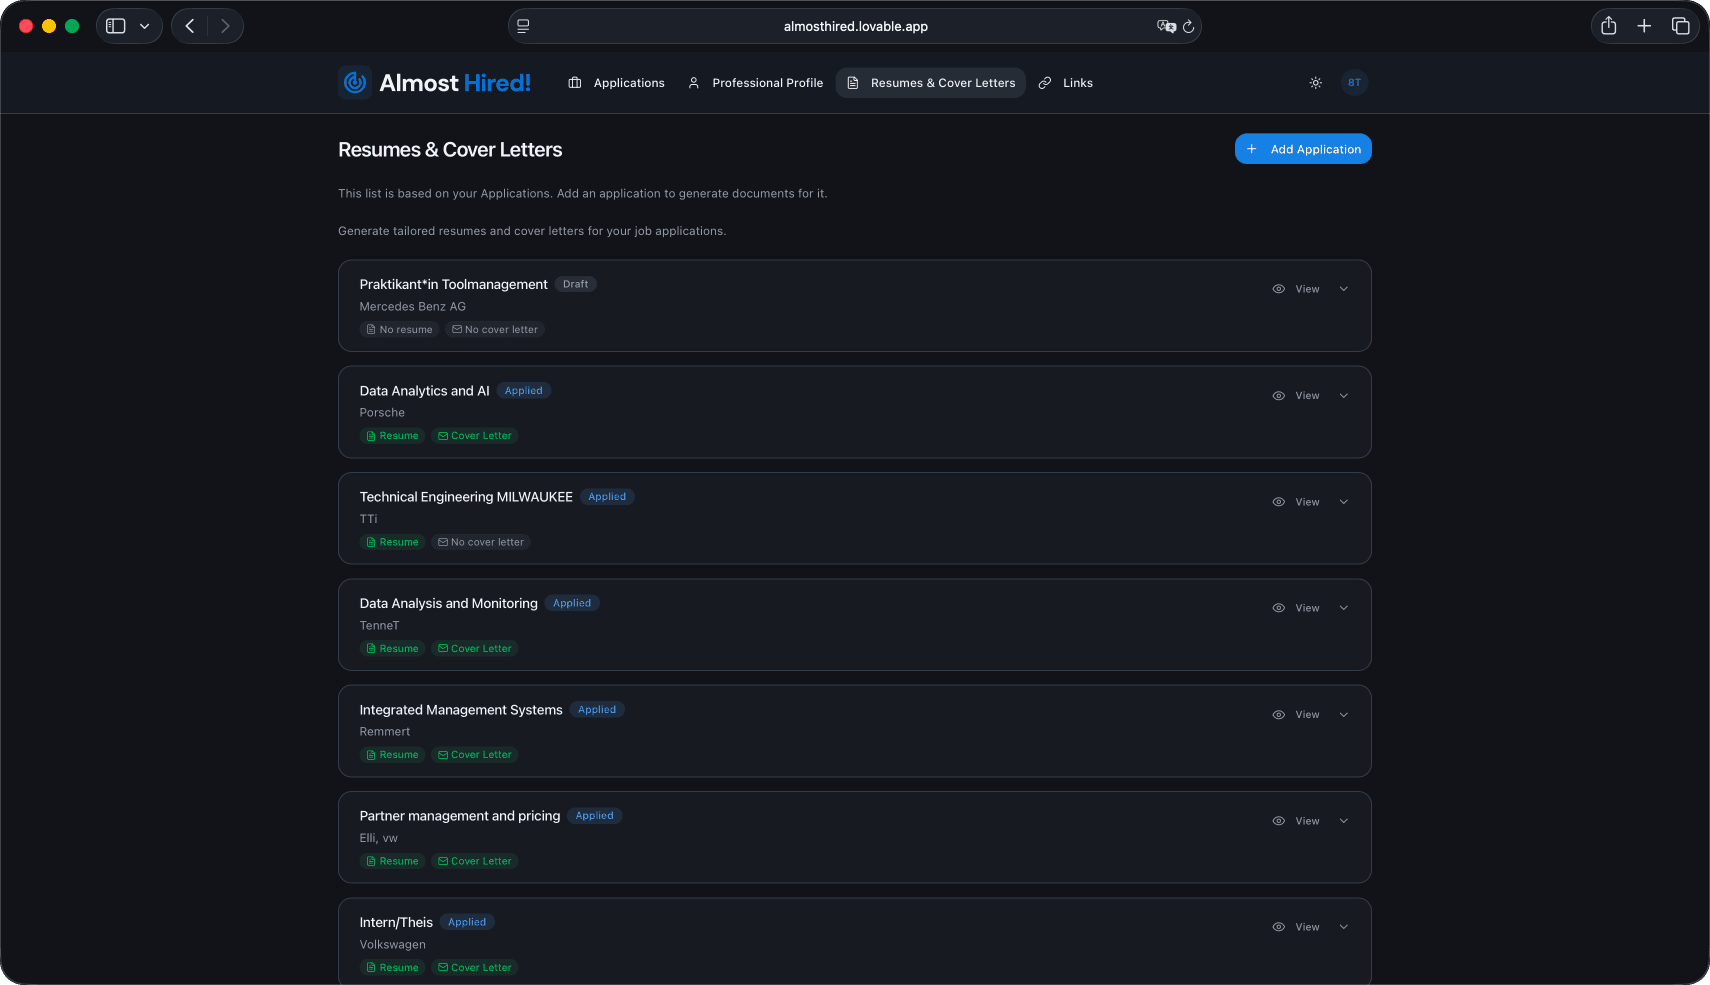Image resolution: width=1710 pixels, height=985 pixels.
Task: Toggle the Safari sidebar icon
Action: click(x=116, y=26)
